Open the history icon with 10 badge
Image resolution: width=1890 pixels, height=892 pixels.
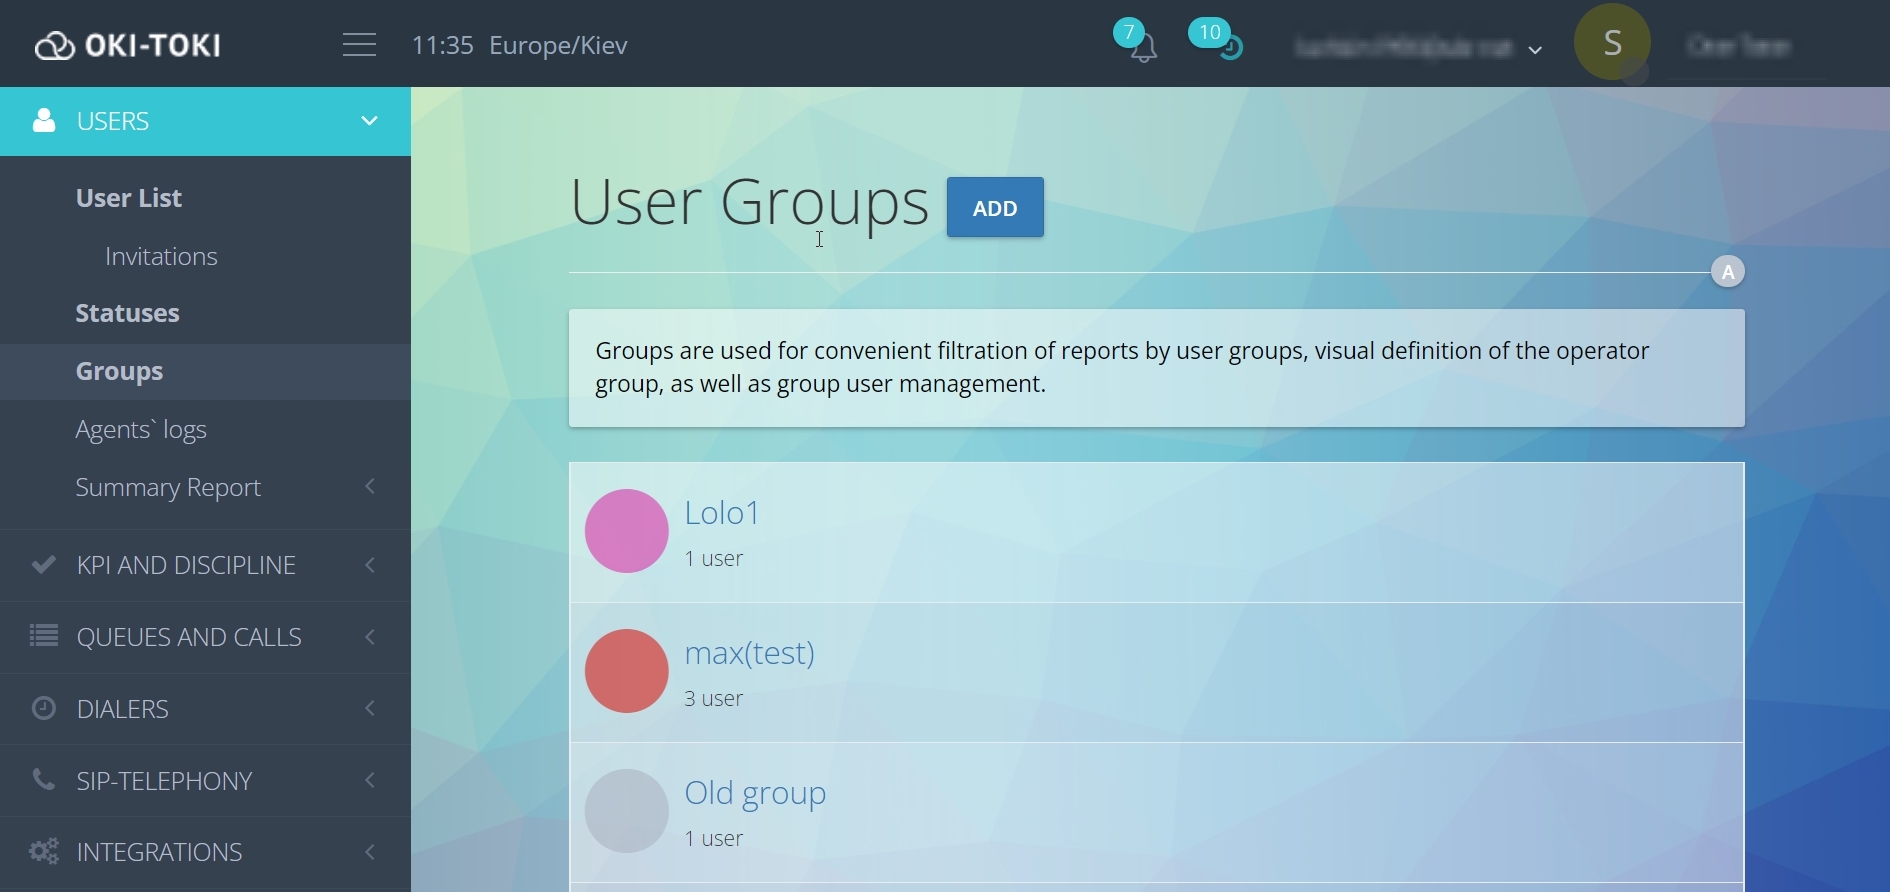point(1216,40)
